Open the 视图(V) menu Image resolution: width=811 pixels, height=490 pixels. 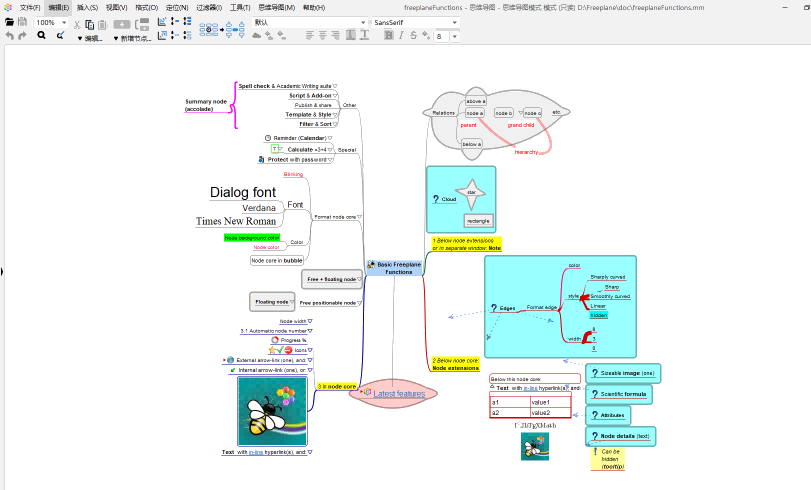pyautogui.click(x=116, y=8)
